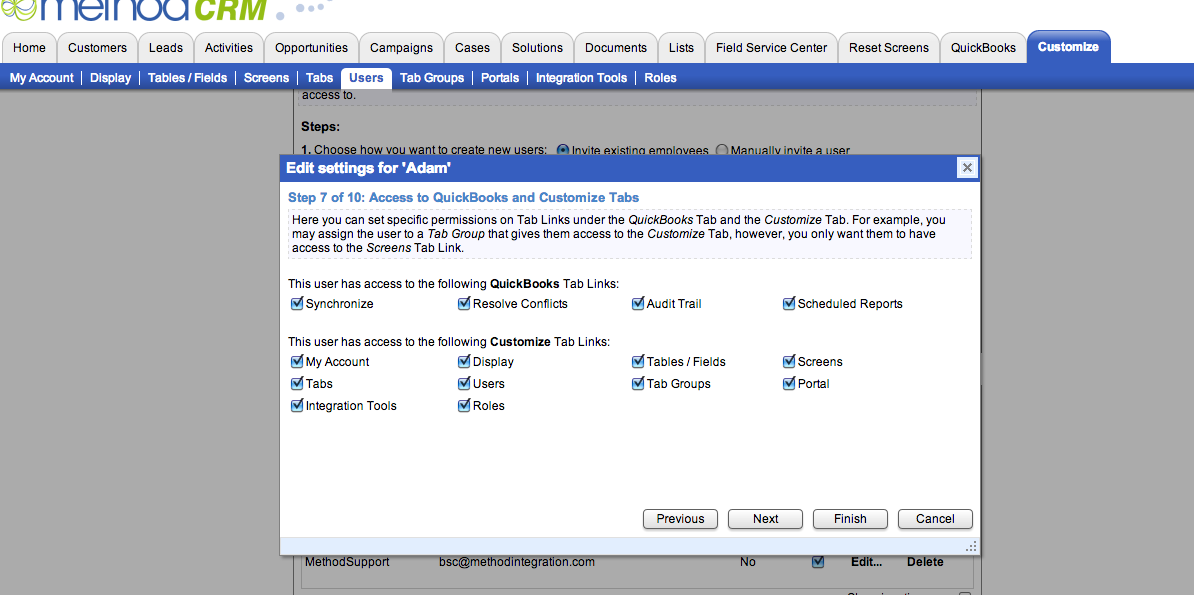Switch to the Solutions tab
The height and width of the screenshot is (595, 1194).
(x=537, y=47)
